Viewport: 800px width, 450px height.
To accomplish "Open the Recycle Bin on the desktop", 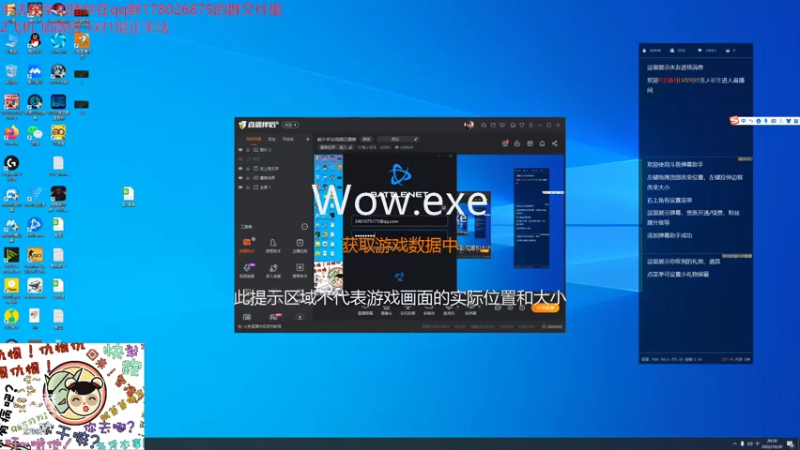I will pyautogui.click(x=11, y=73).
